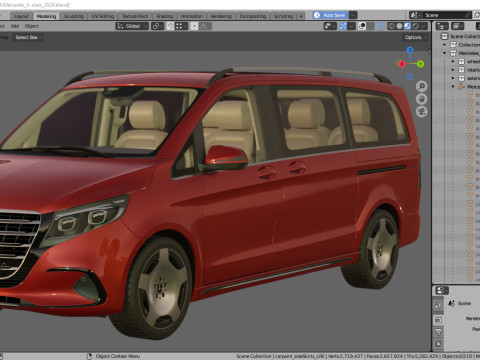Toggle X-ray mode in viewport header
The height and width of the screenshot is (360, 480).
[381, 26]
